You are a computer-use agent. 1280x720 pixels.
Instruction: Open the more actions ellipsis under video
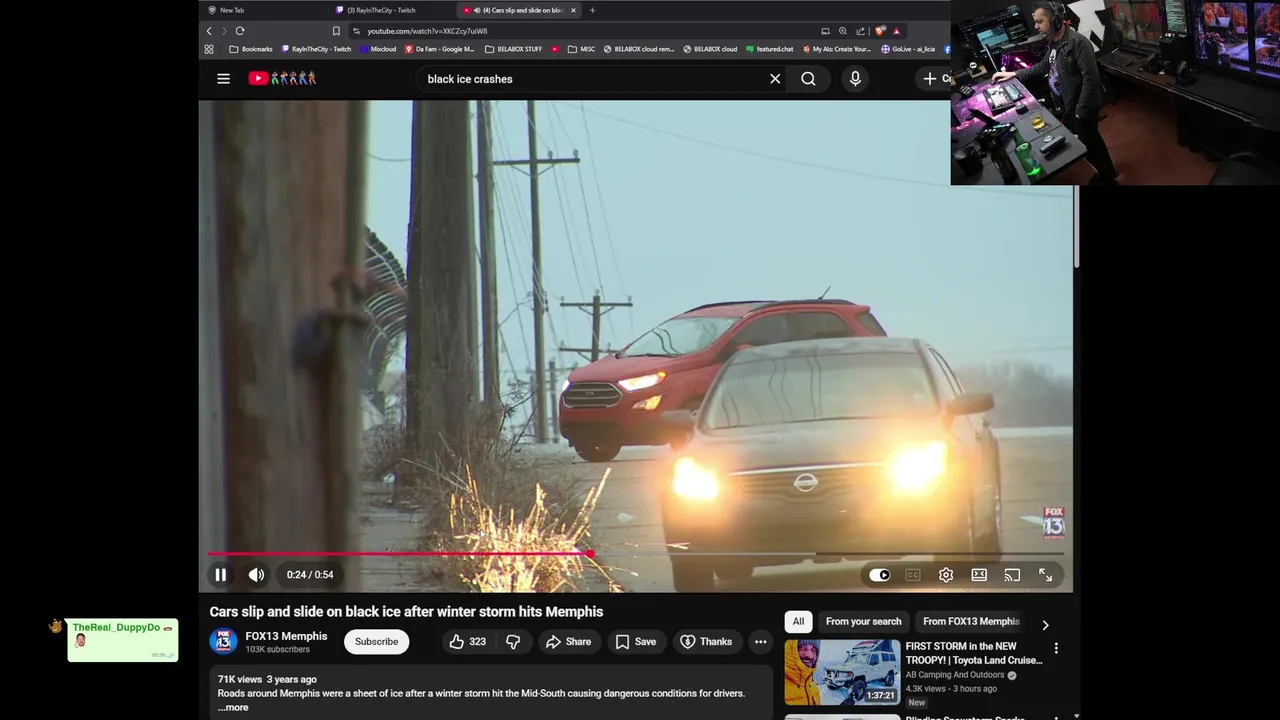(x=760, y=642)
